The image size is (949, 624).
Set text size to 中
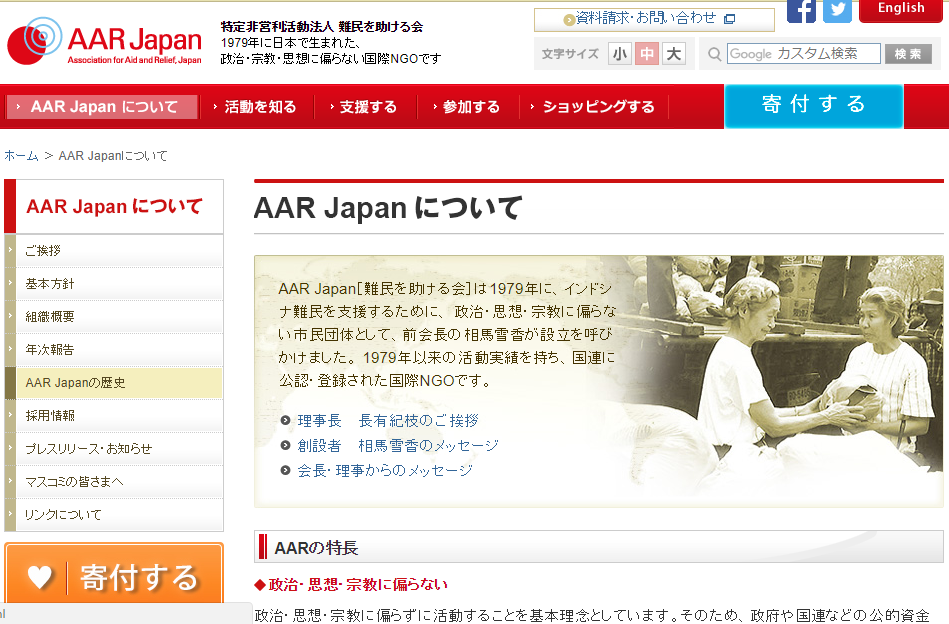646,54
